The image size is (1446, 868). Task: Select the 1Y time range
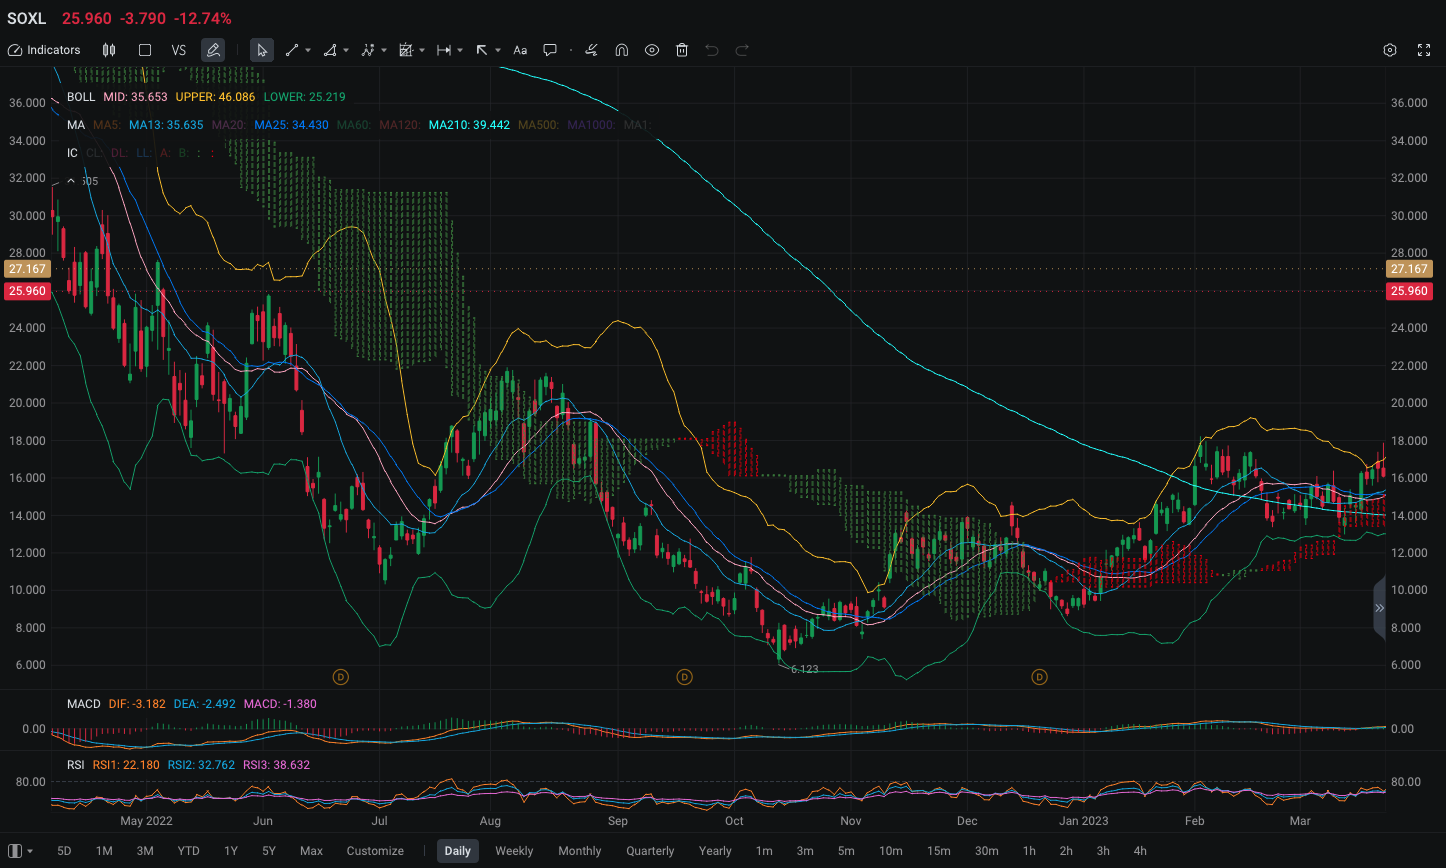[x=231, y=851]
